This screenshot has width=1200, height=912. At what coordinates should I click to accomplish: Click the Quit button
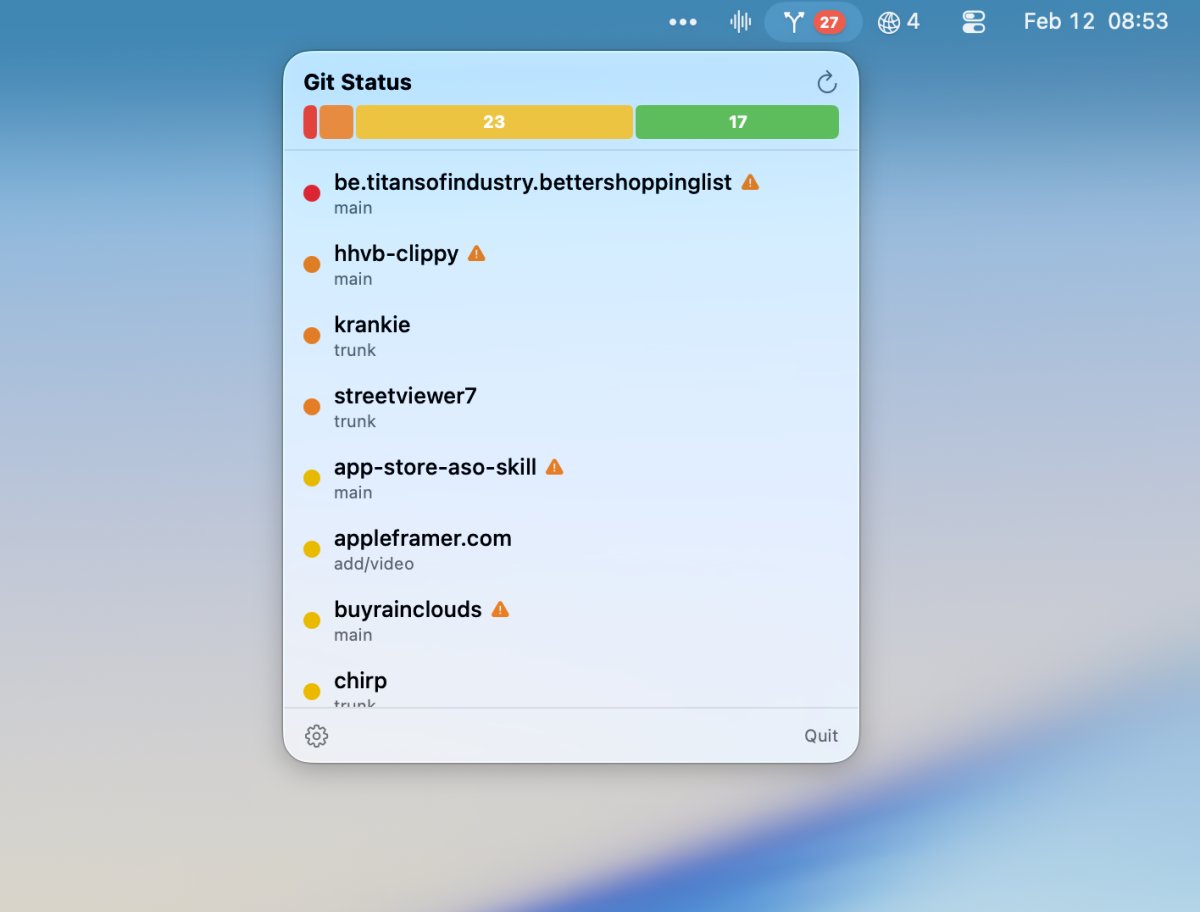821,736
